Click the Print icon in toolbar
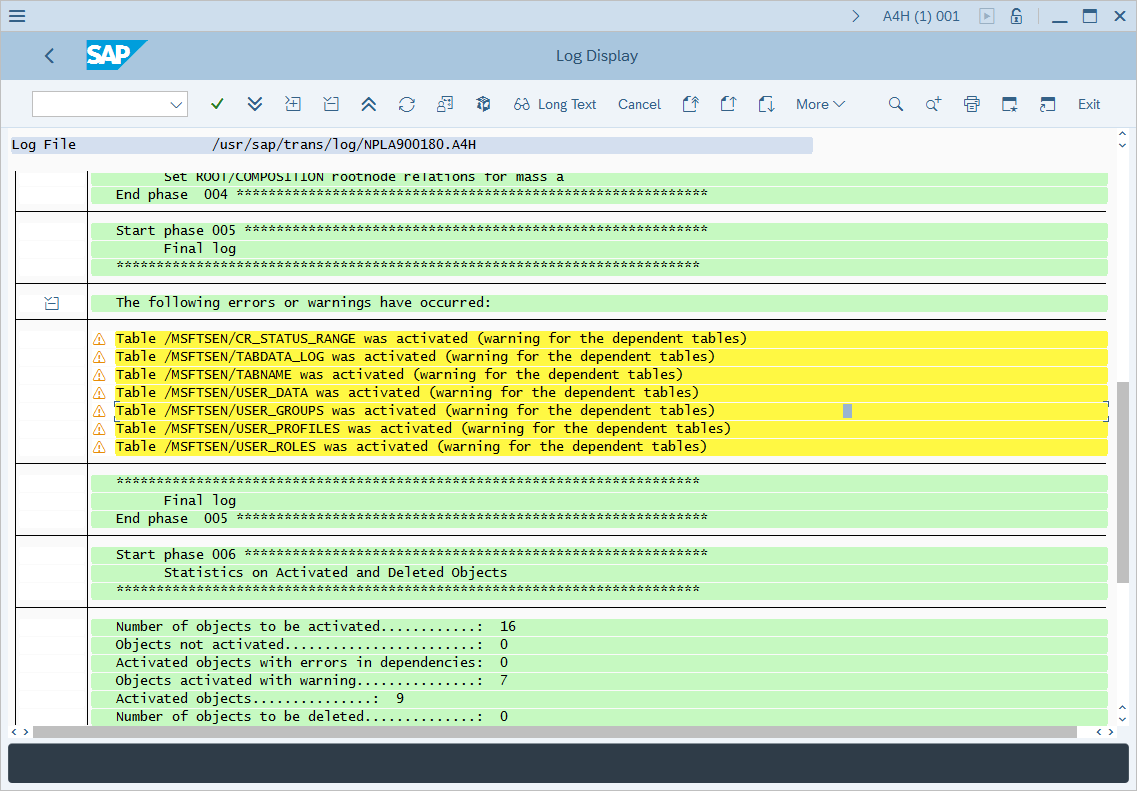The width and height of the screenshot is (1137, 791). point(971,104)
